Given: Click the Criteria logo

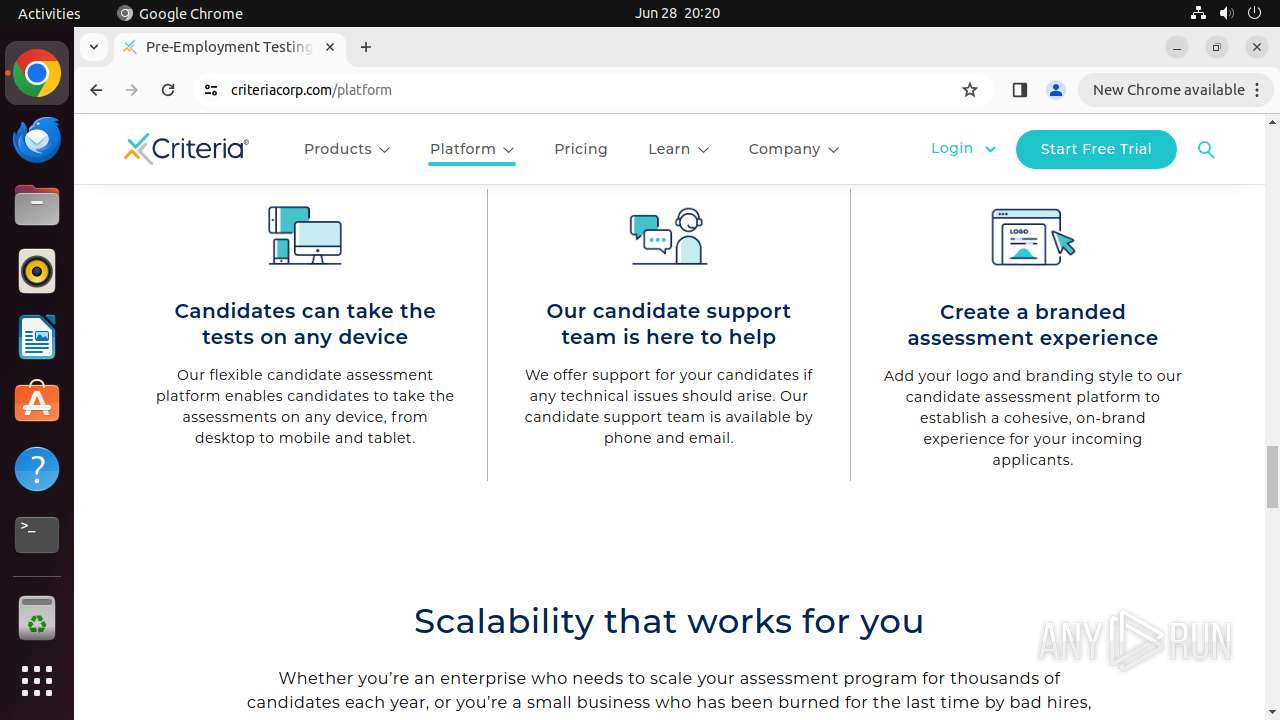Looking at the screenshot, I should [x=186, y=149].
